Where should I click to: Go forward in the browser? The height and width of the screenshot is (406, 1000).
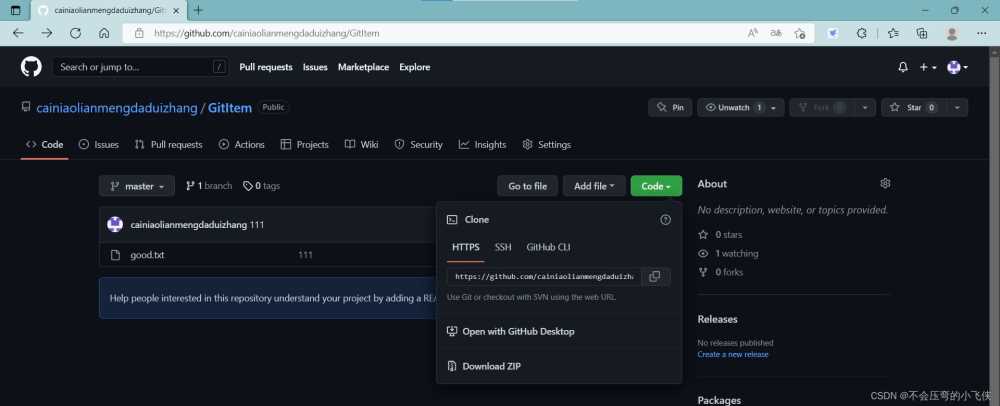(47, 33)
